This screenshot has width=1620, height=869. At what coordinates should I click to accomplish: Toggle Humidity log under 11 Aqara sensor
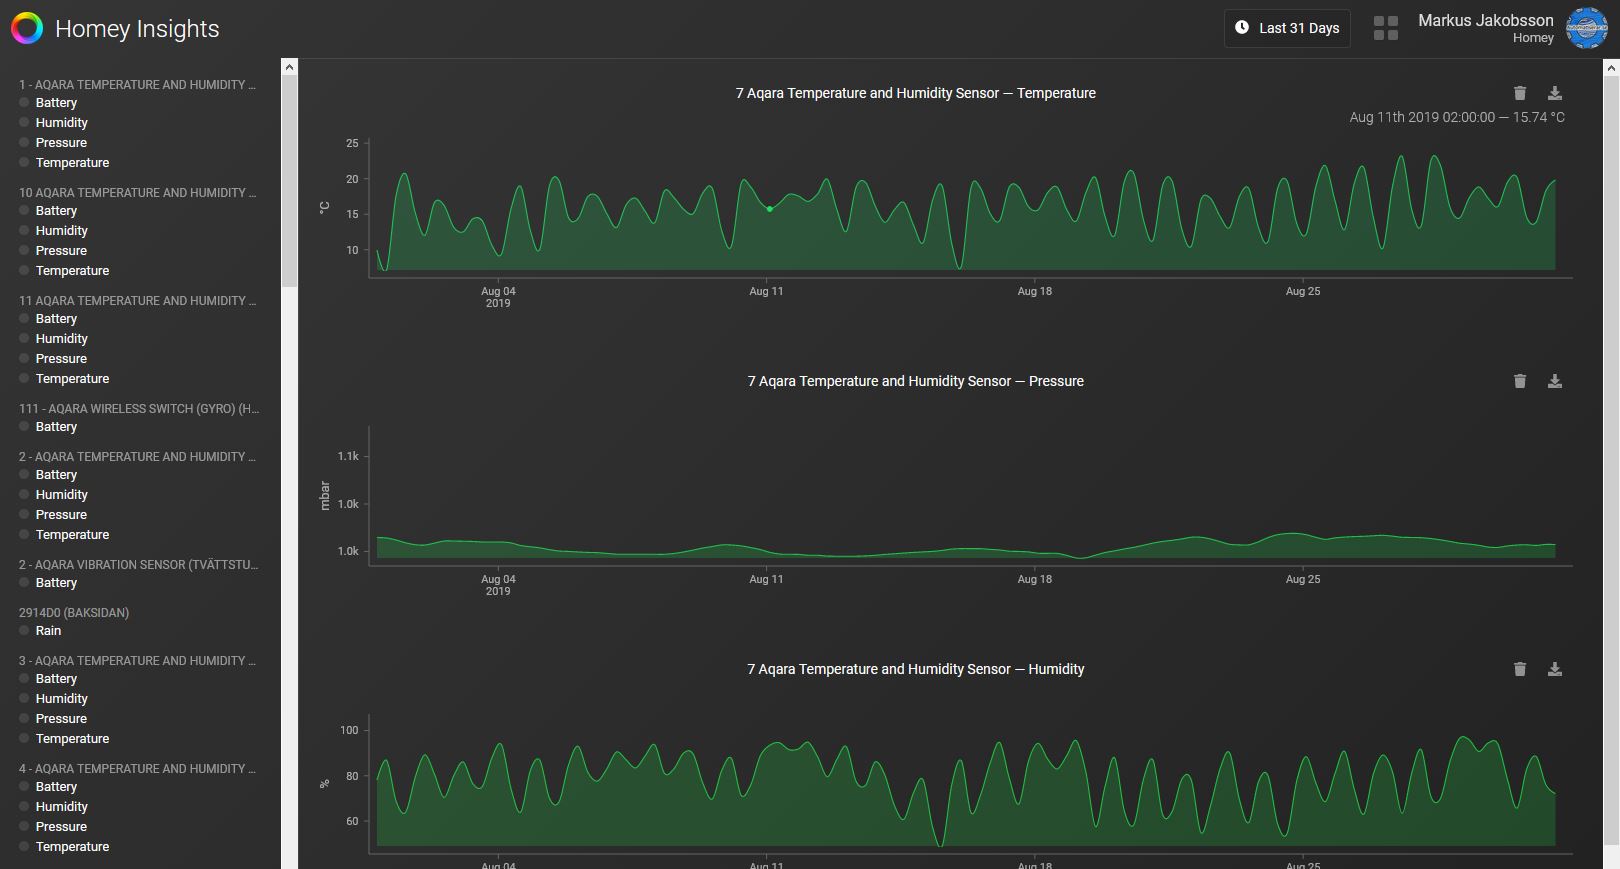point(53,339)
